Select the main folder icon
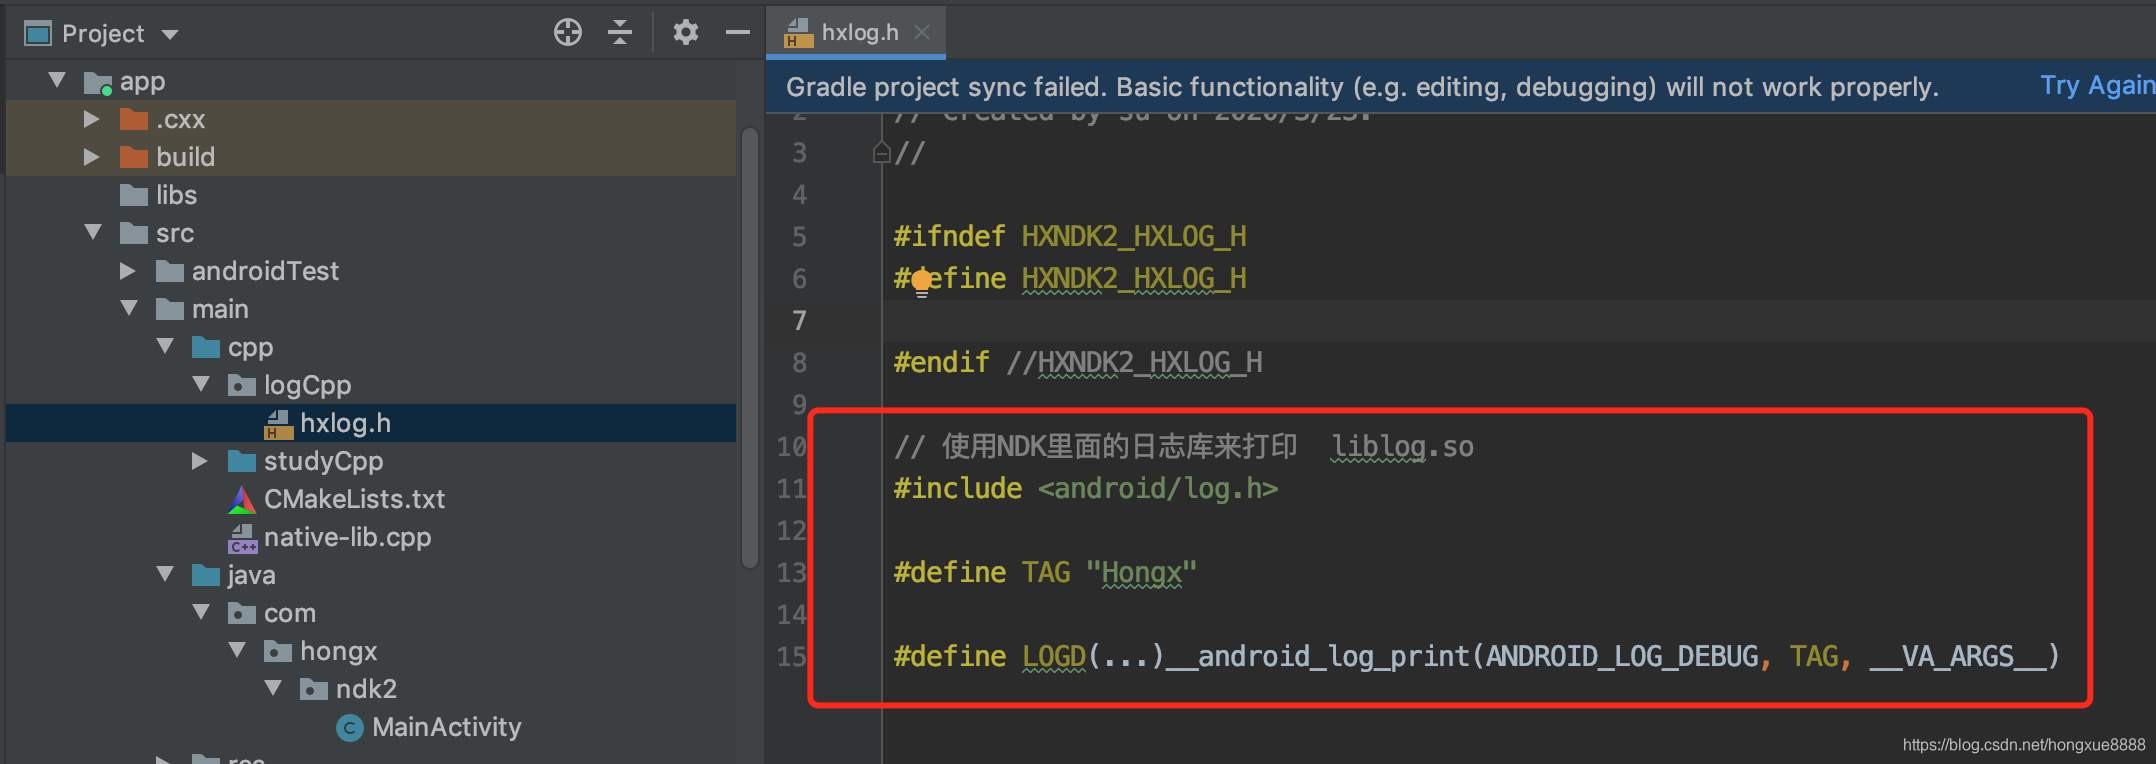The width and height of the screenshot is (2156, 764). tap(170, 310)
